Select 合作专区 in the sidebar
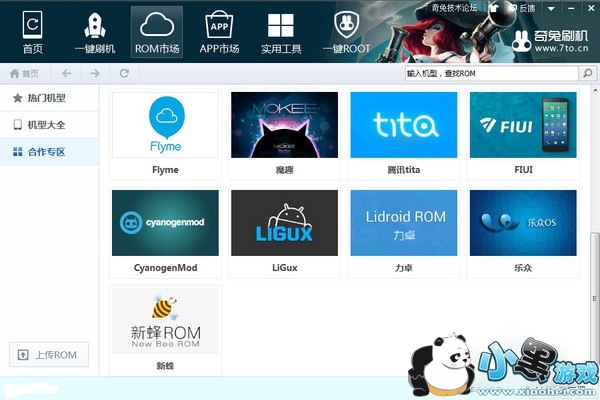 pos(49,152)
